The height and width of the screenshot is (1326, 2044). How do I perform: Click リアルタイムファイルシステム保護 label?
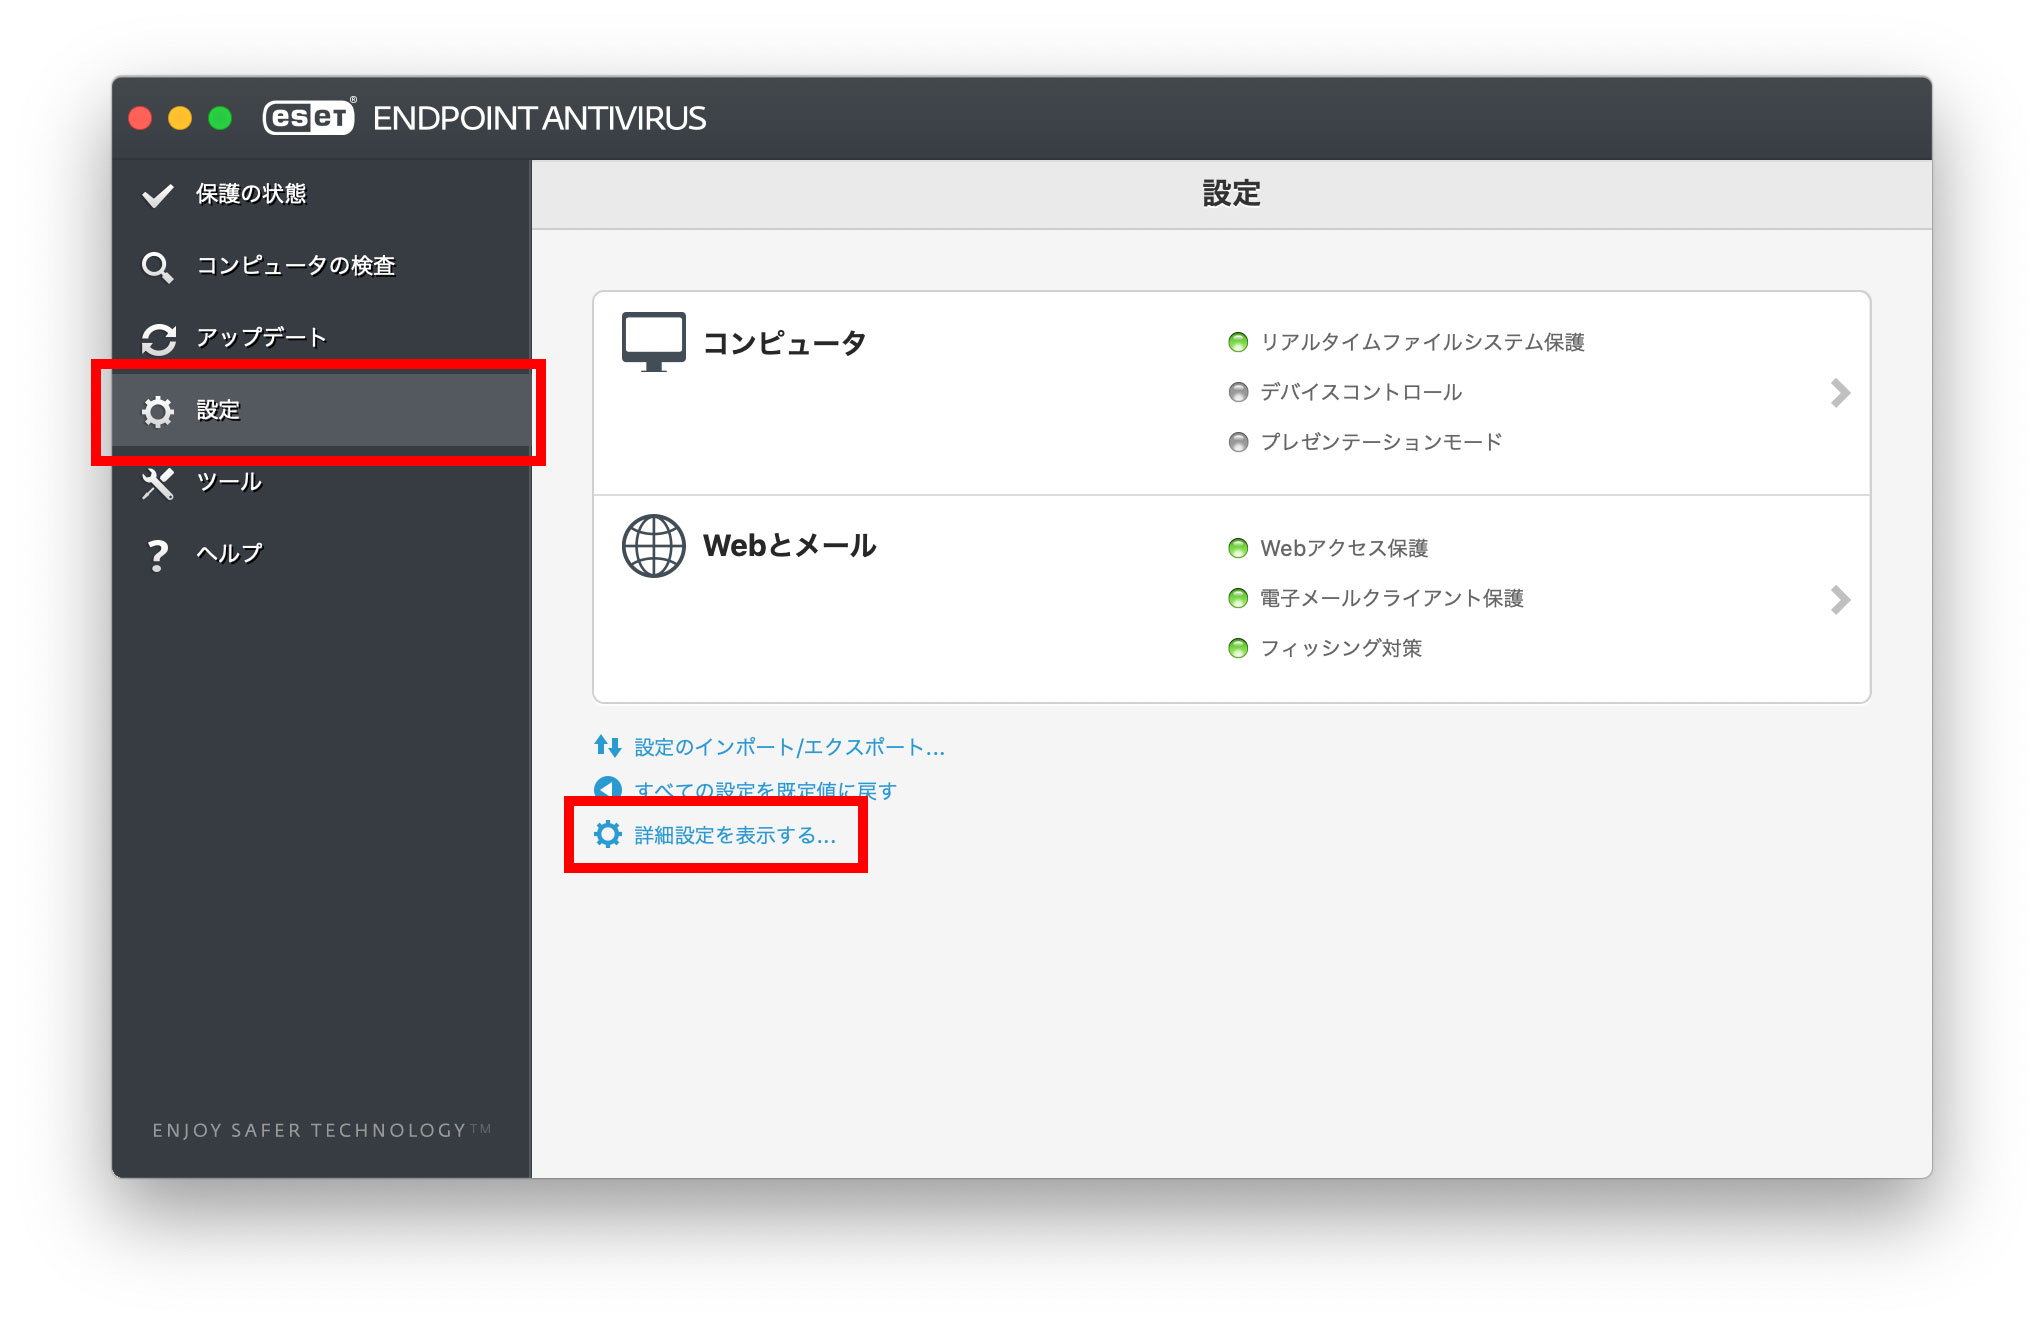coord(1423,342)
